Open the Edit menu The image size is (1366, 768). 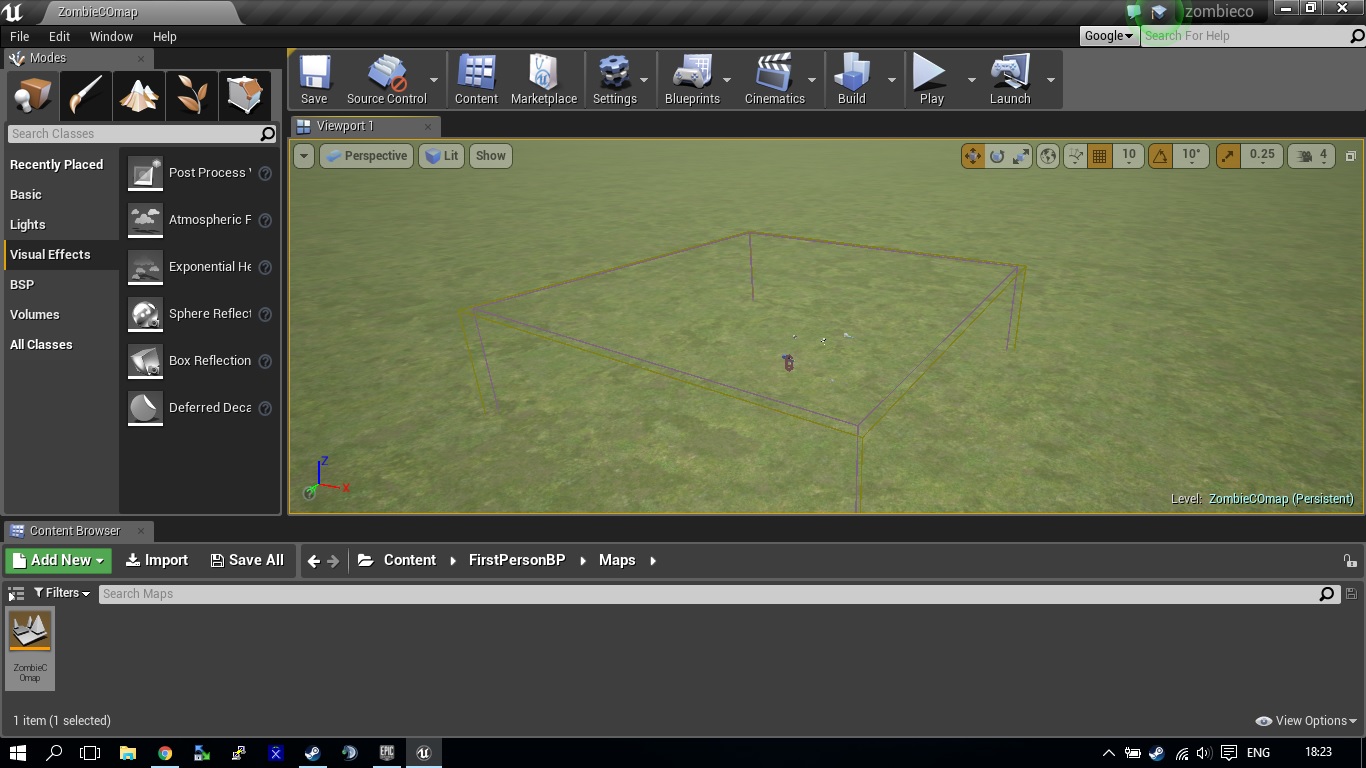[x=59, y=36]
